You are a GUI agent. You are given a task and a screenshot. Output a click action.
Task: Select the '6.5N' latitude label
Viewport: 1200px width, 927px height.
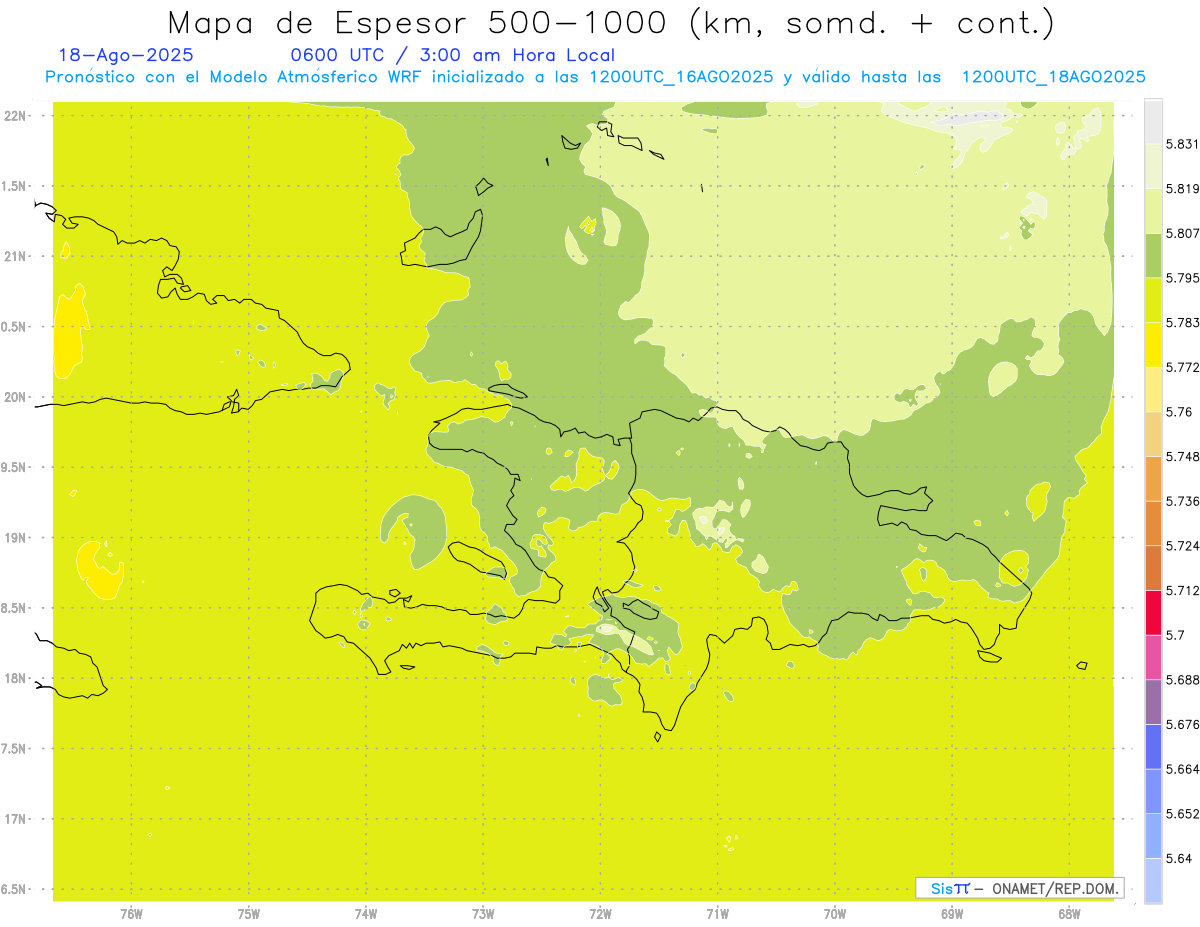click(14, 889)
